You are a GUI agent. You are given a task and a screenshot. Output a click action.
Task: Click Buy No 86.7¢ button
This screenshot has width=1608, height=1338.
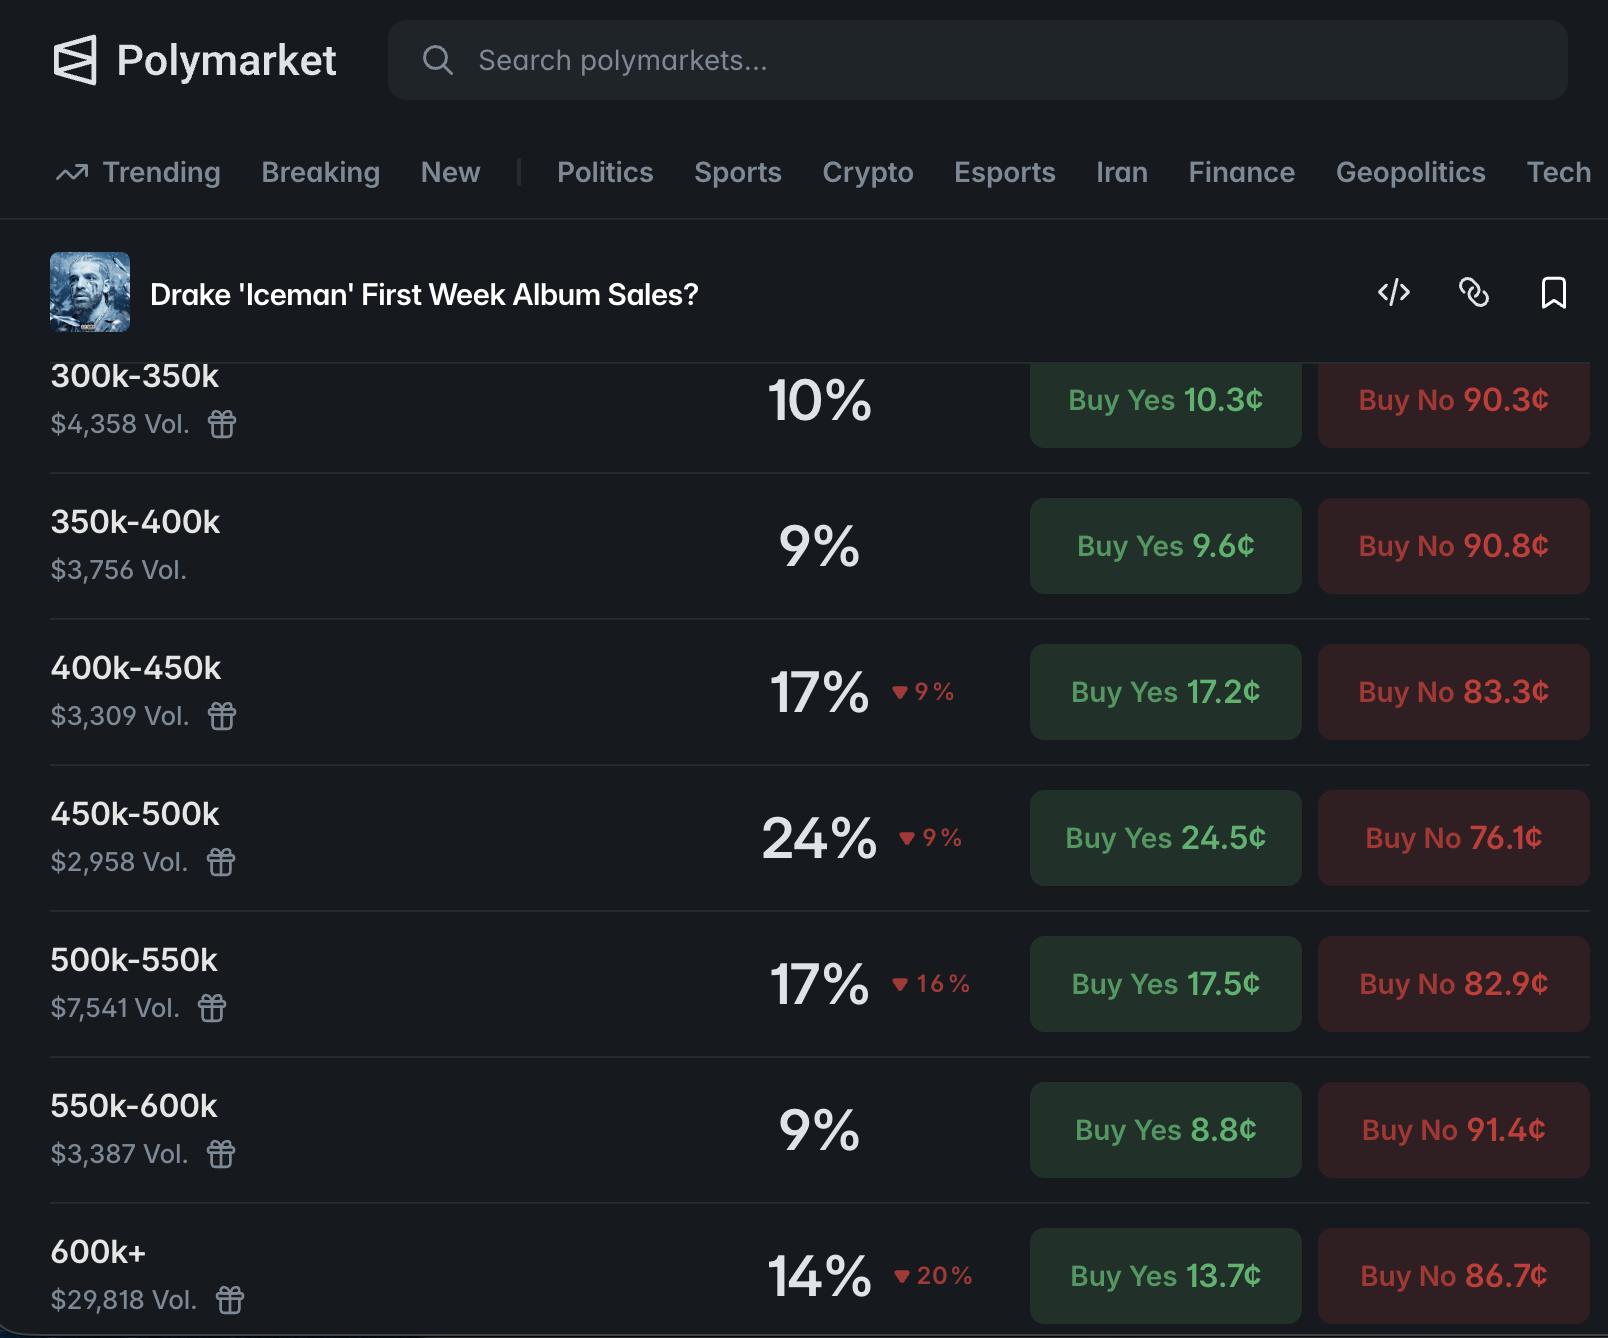click(1454, 1276)
